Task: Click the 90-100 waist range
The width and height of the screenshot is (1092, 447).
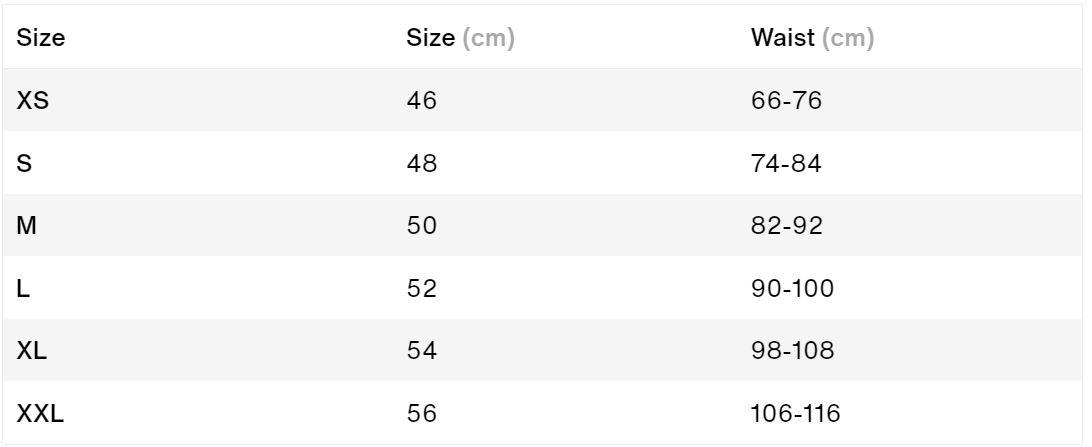Action: pyautogui.click(x=793, y=288)
